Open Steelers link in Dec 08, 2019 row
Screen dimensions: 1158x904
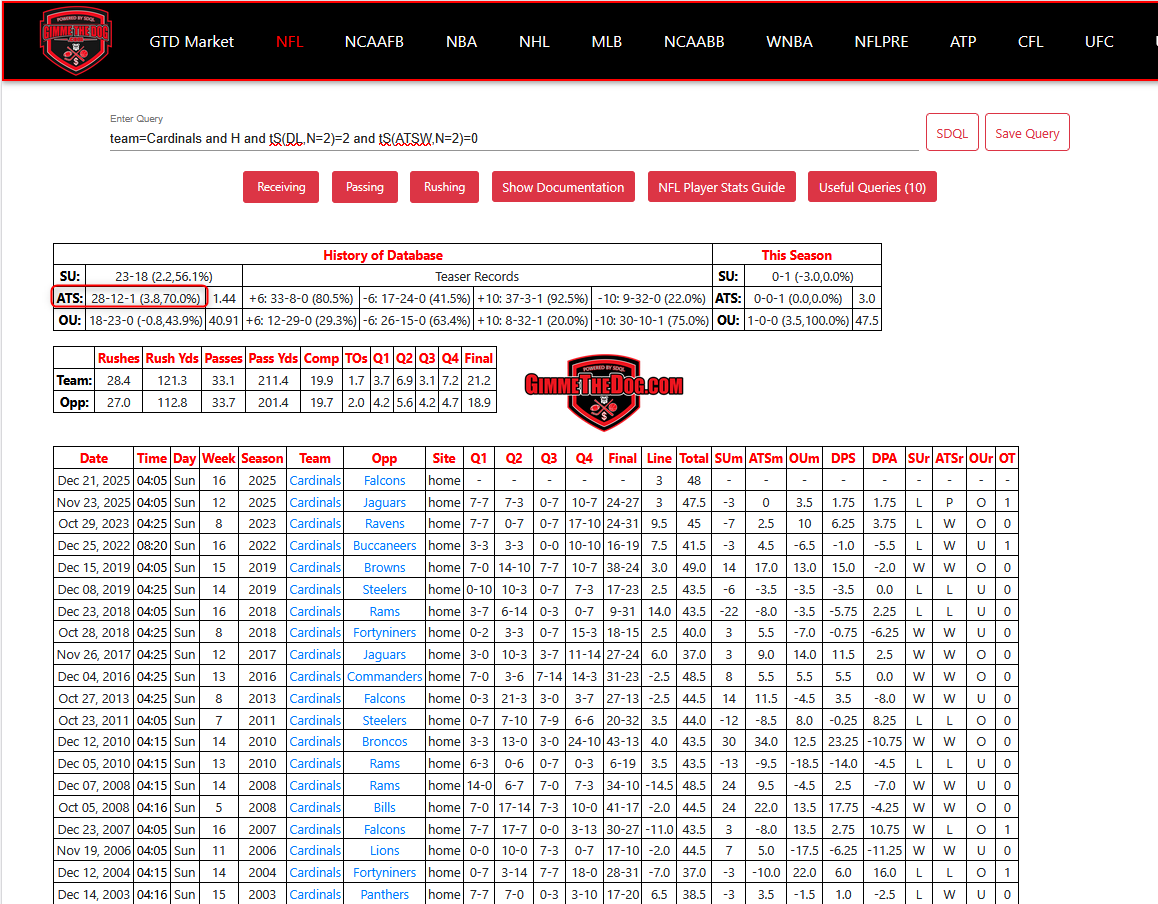(x=384, y=589)
